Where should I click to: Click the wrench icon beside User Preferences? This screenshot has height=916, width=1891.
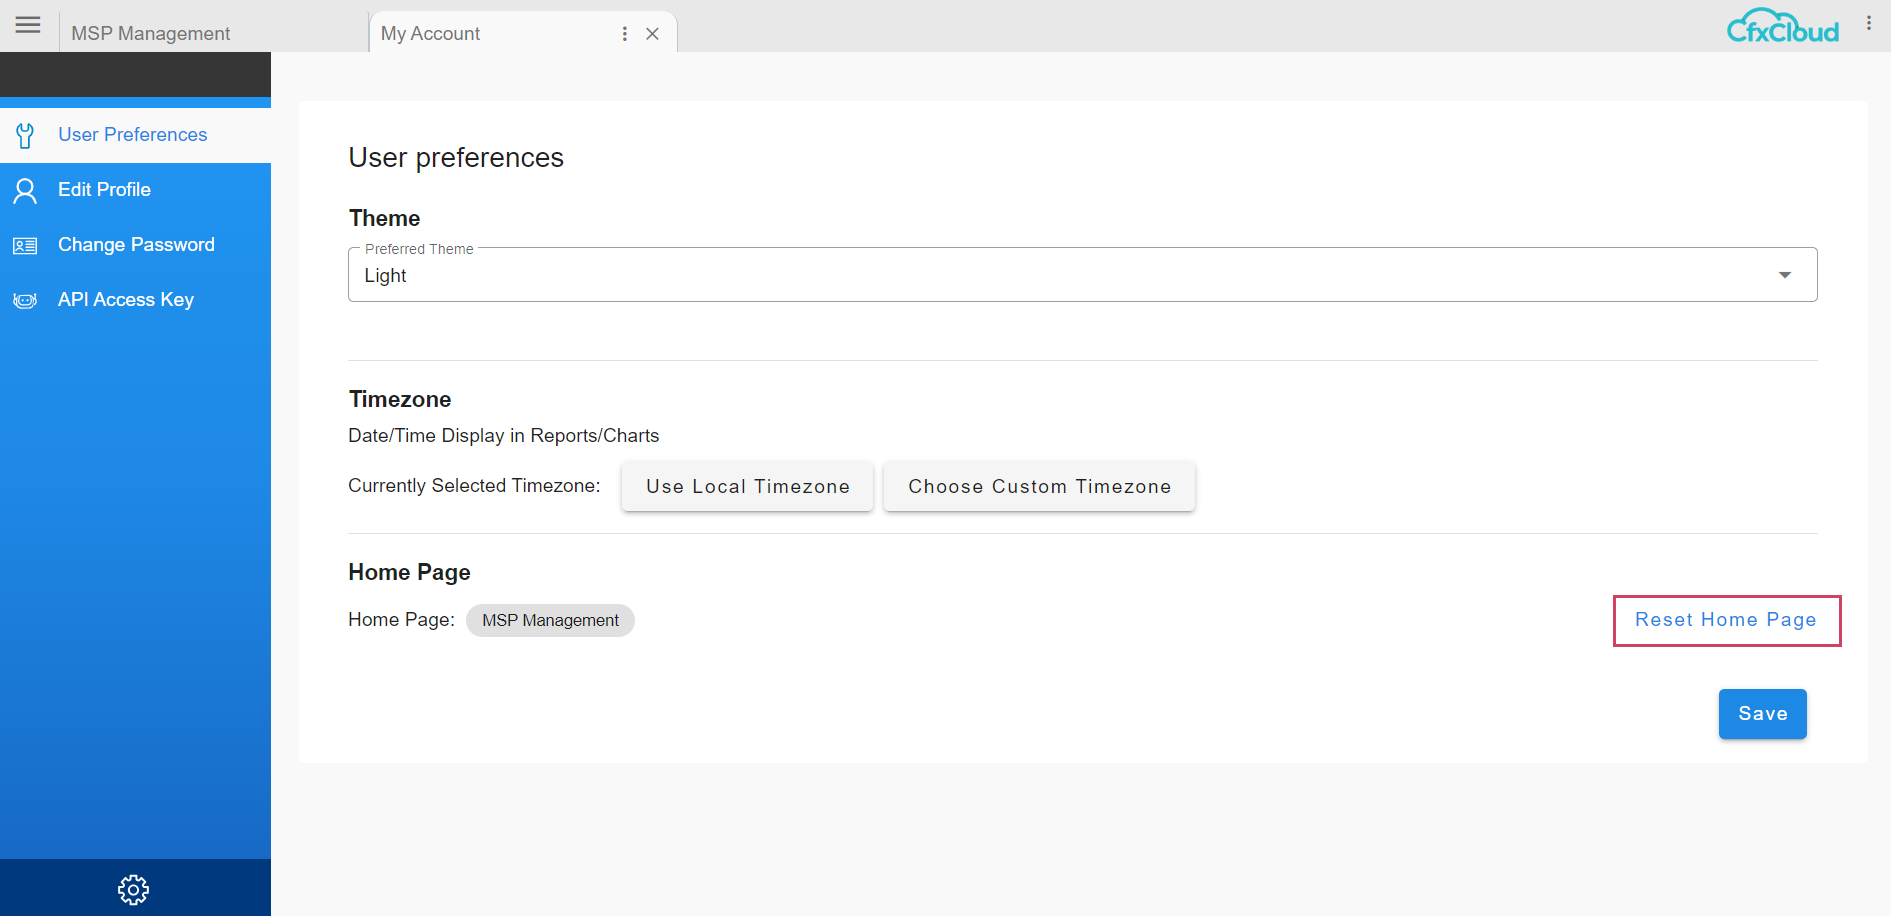(25, 135)
